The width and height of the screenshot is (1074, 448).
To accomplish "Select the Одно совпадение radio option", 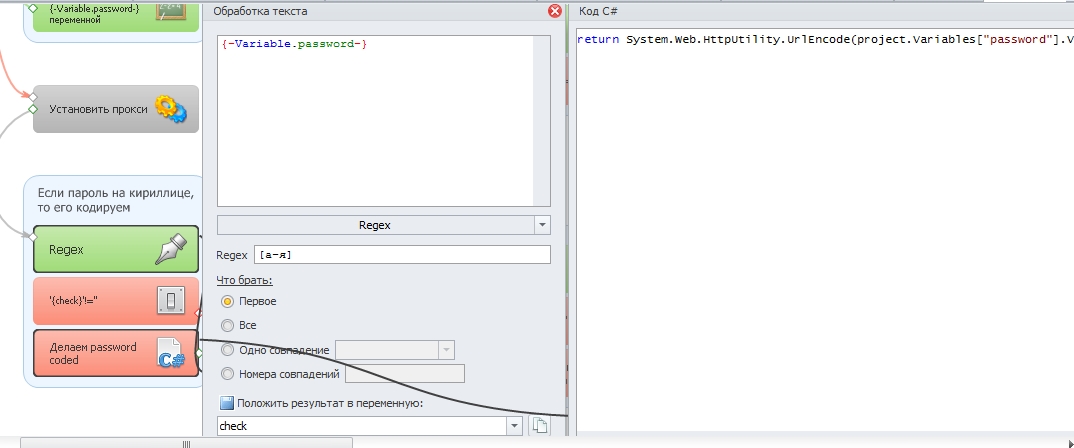I will (x=227, y=350).
